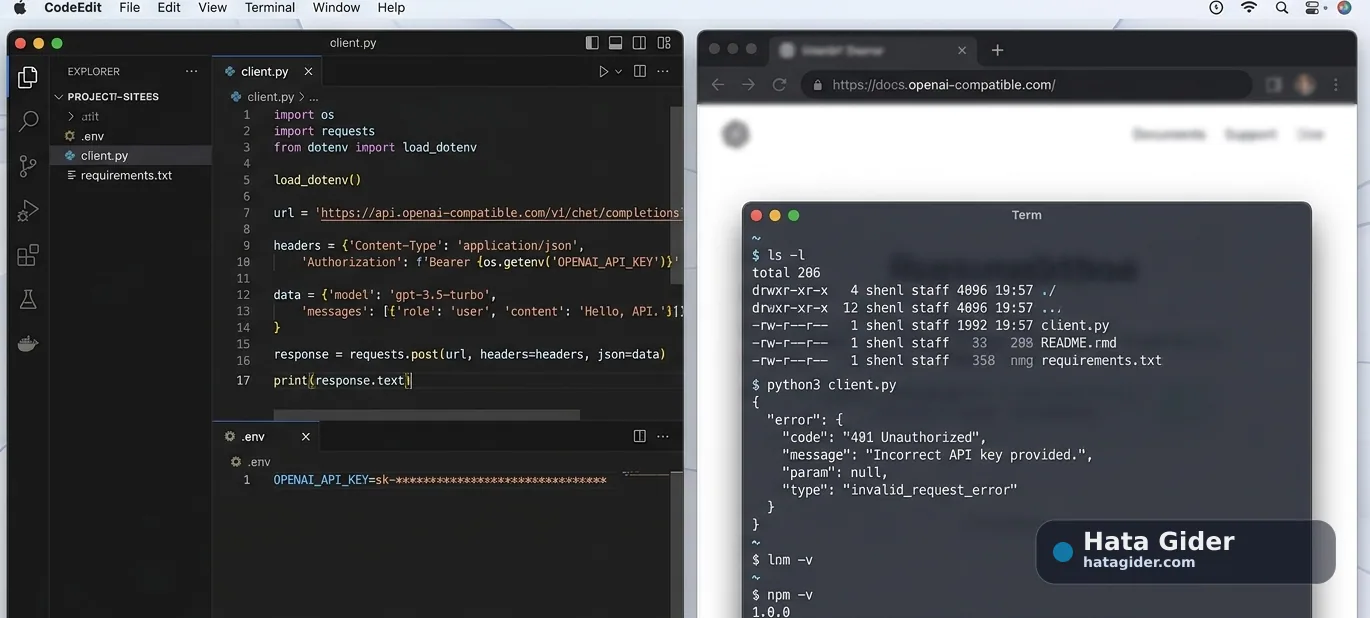The image size is (1370, 618).
Task: Open more actions for .env editor
Action: click(x=663, y=436)
